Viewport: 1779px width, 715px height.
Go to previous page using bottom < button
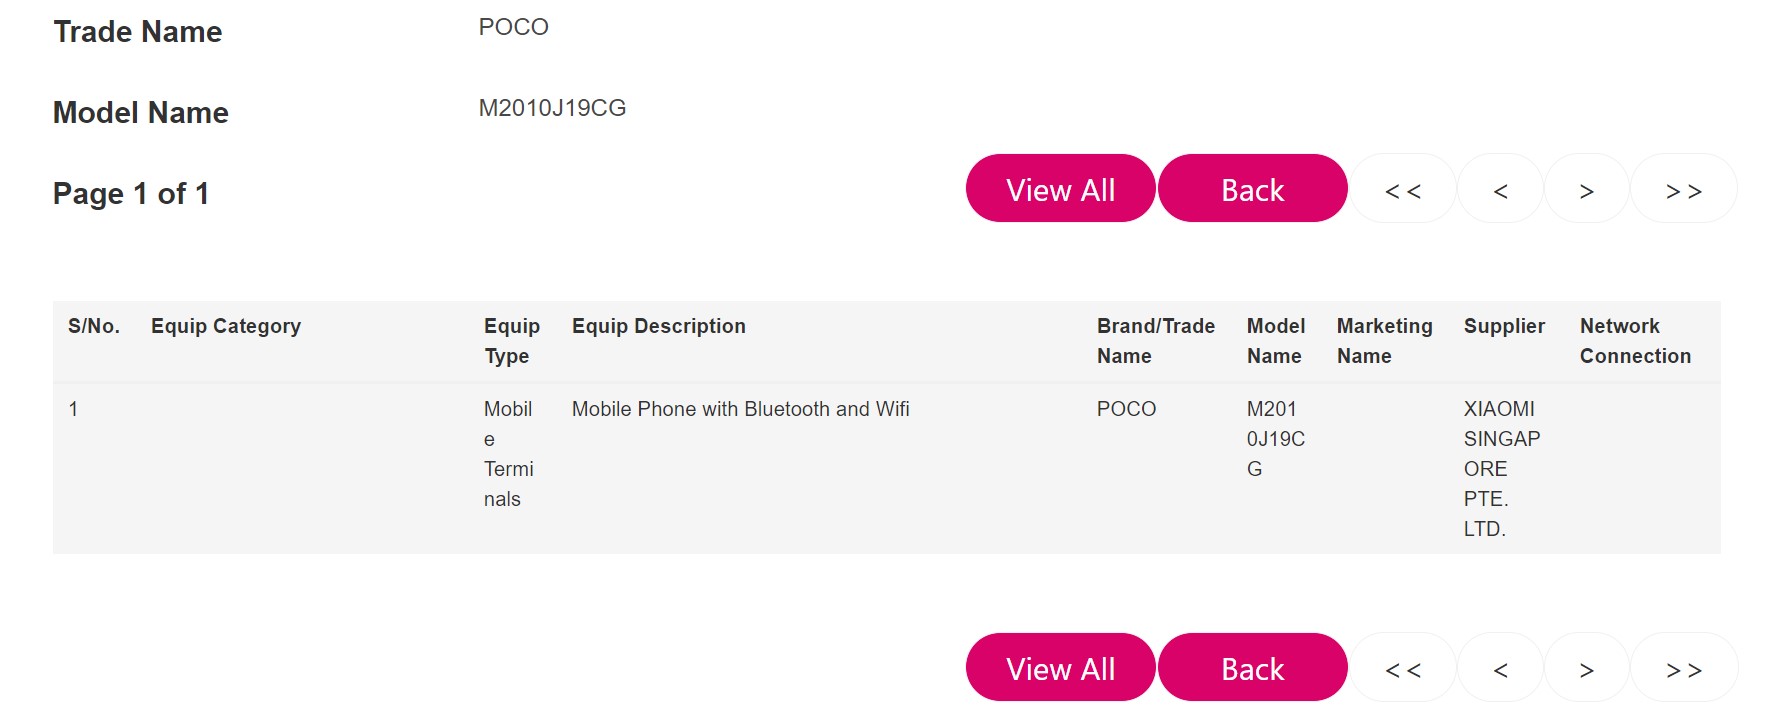point(1500,667)
